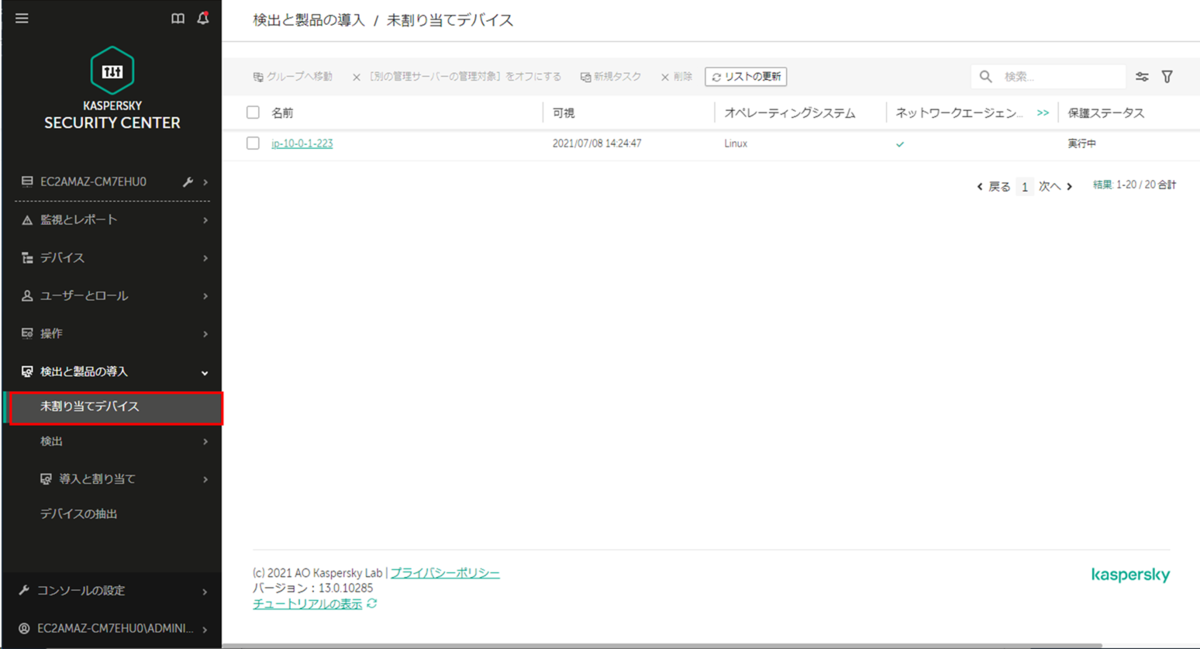
Task: Click the Kaspersky logo in footer
Action: 1130,575
